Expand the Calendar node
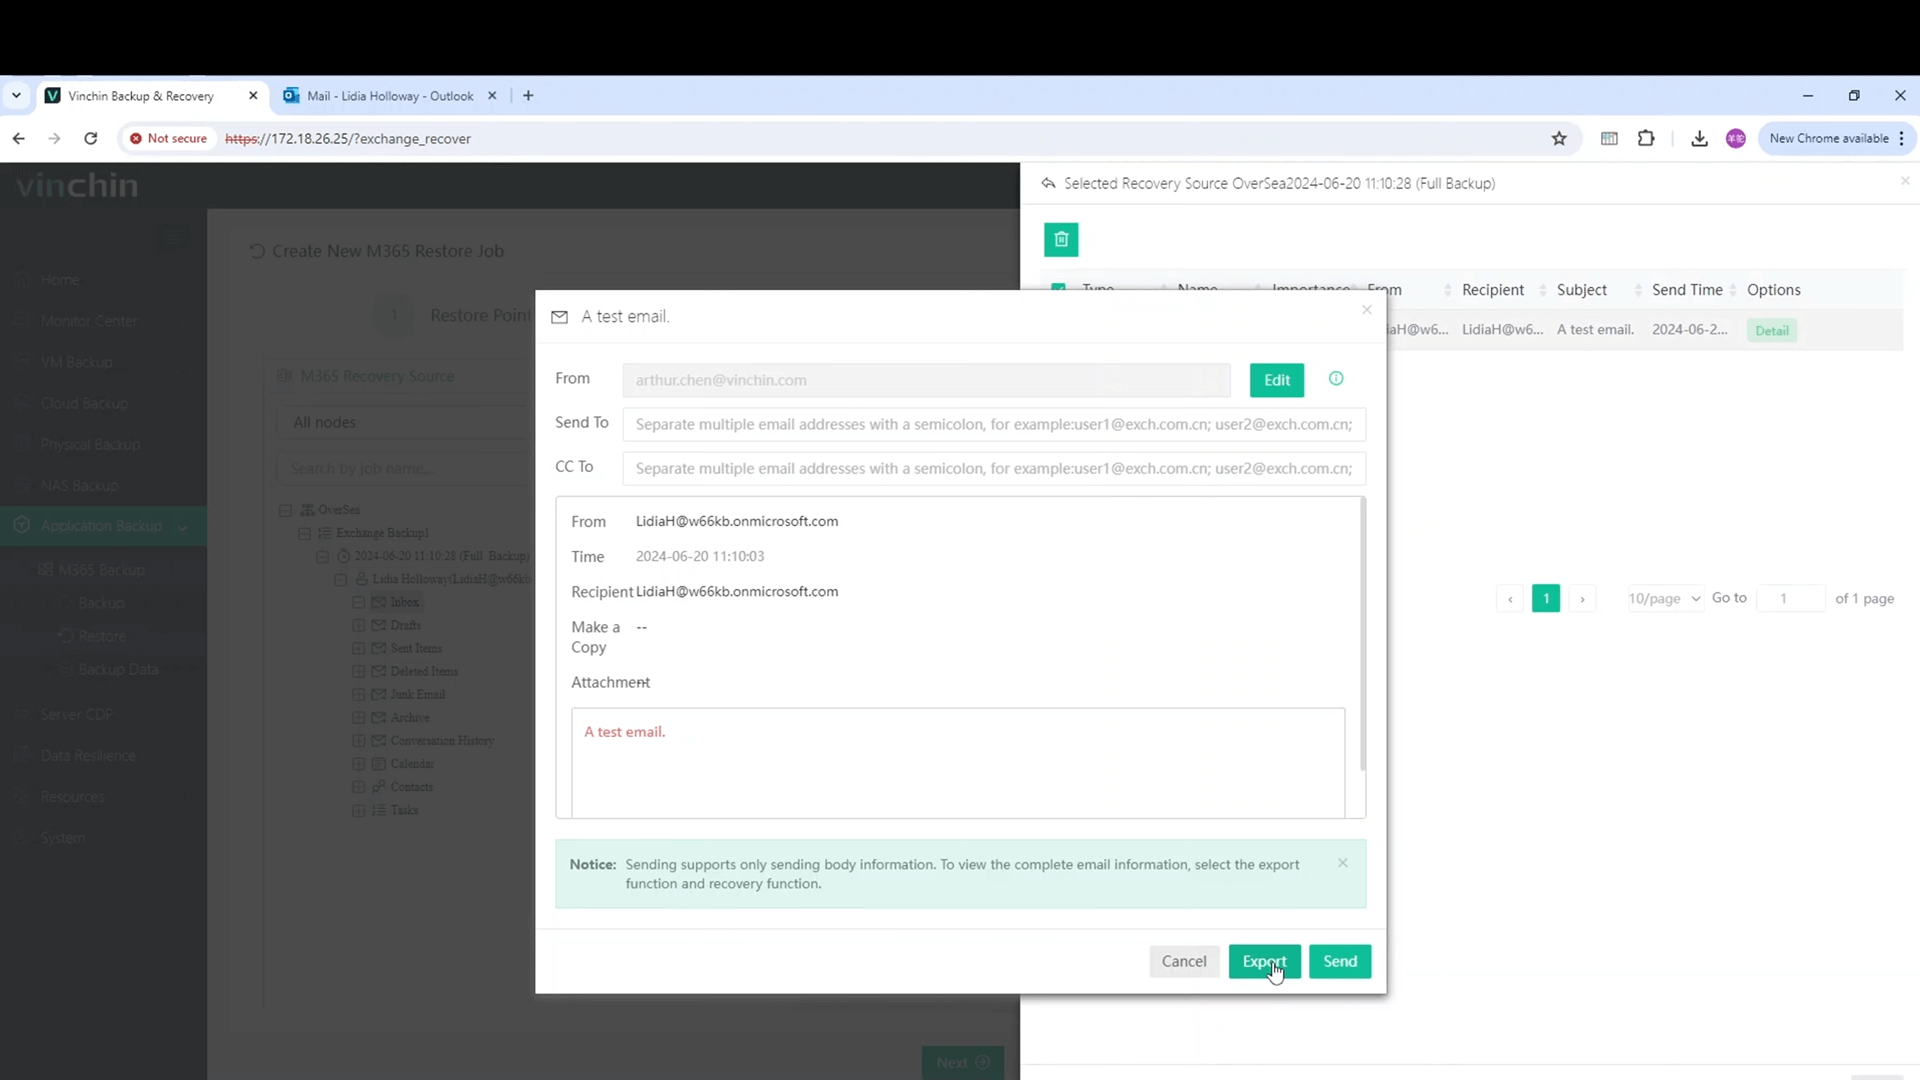The width and height of the screenshot is (1920, 1080). click(359, 764)
